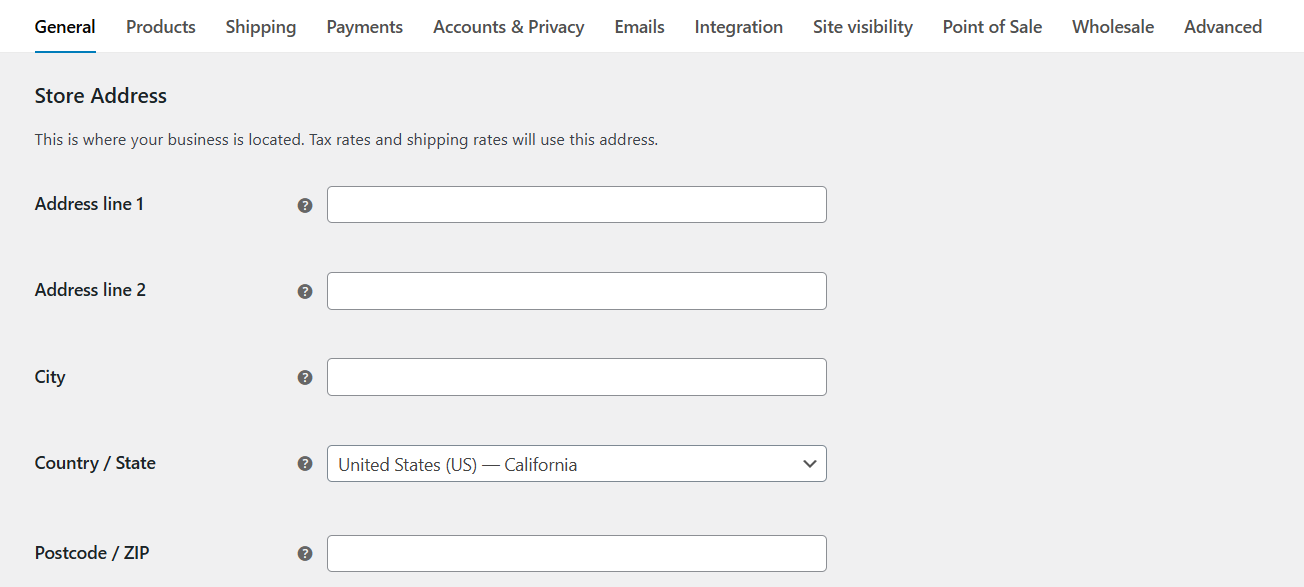Open the Advanced settings tab
1304x587 pixels.
click(1222, 27)
